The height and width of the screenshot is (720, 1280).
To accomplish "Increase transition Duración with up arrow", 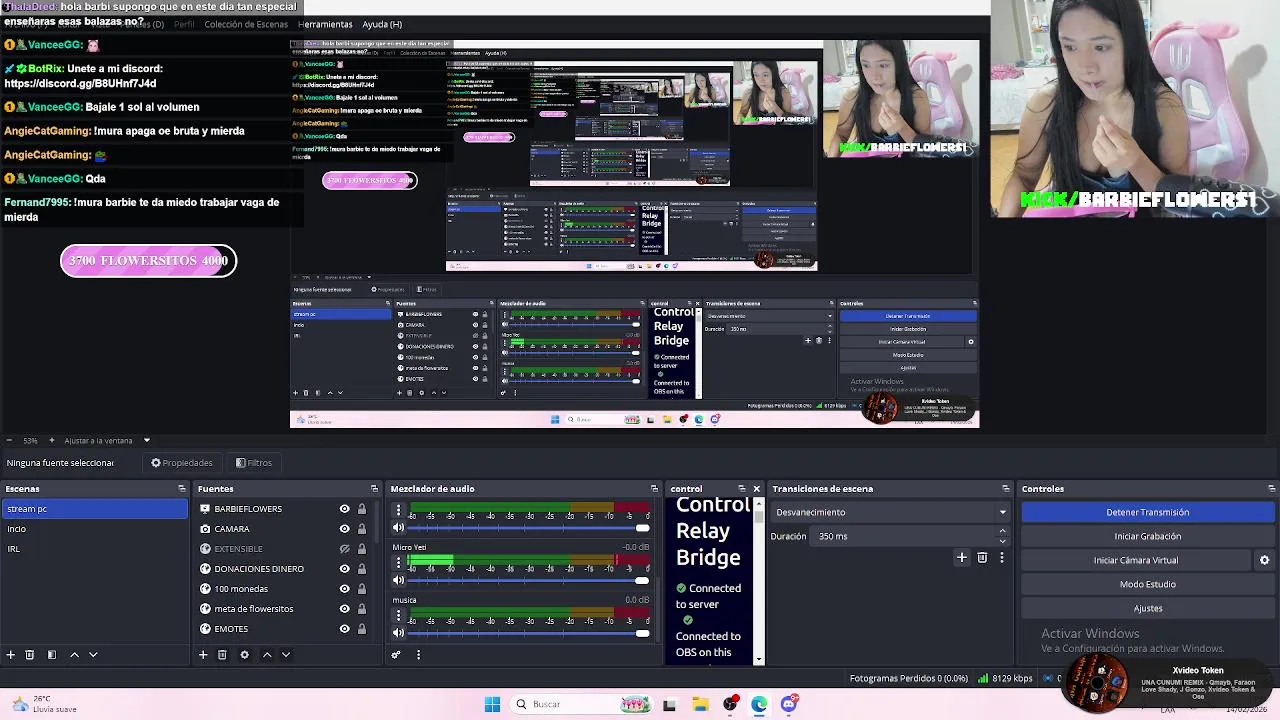I will (1004, 533).
